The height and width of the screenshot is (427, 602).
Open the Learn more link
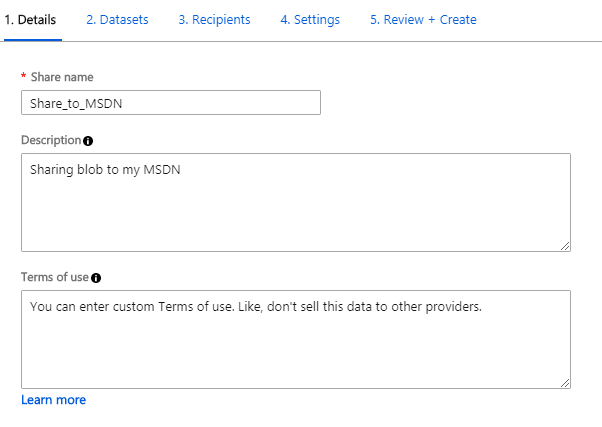click(x=53, y=400)
